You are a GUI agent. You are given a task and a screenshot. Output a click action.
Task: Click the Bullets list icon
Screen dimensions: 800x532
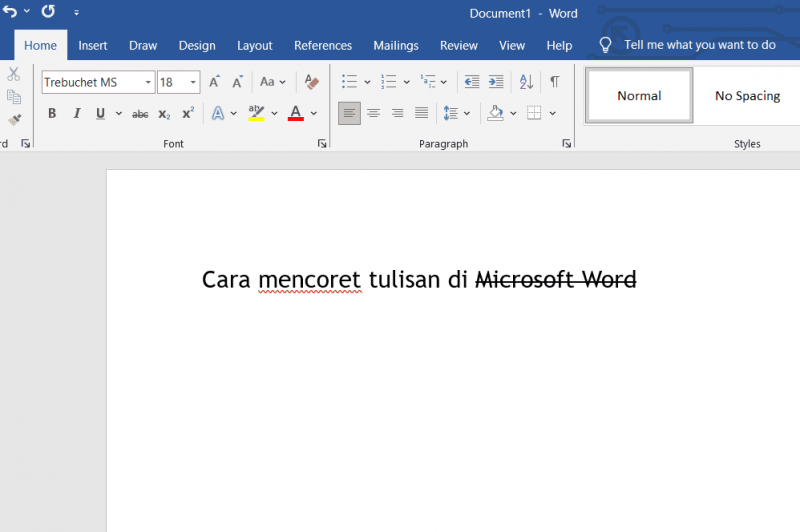349,82
